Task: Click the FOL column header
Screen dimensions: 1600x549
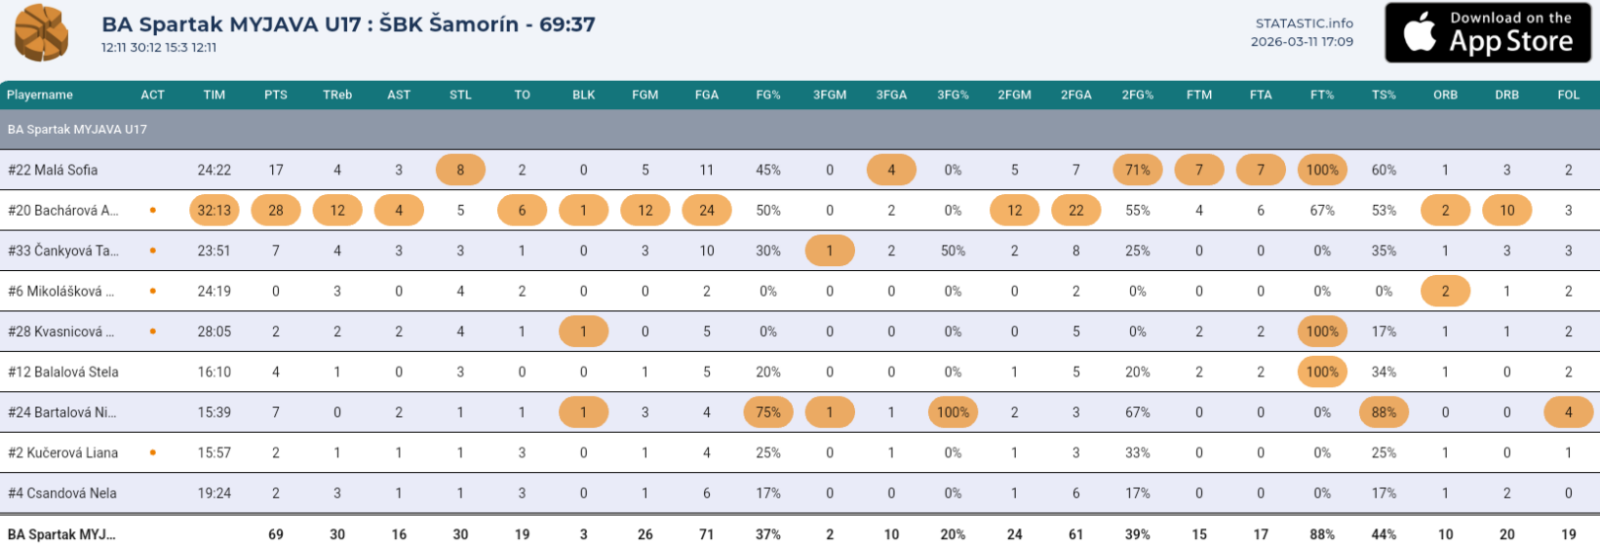Action: (1568, 95)
